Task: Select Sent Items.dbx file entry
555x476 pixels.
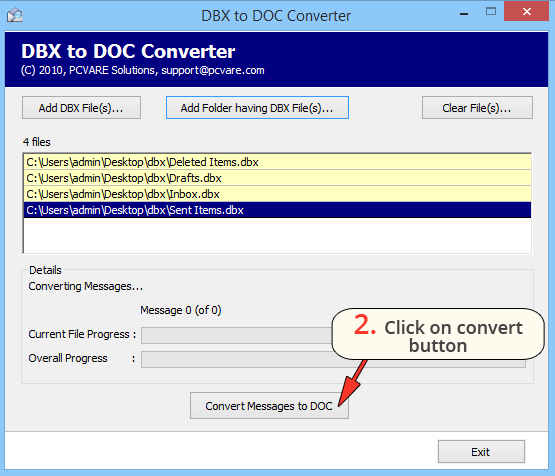Action: (x=278, y=210)
